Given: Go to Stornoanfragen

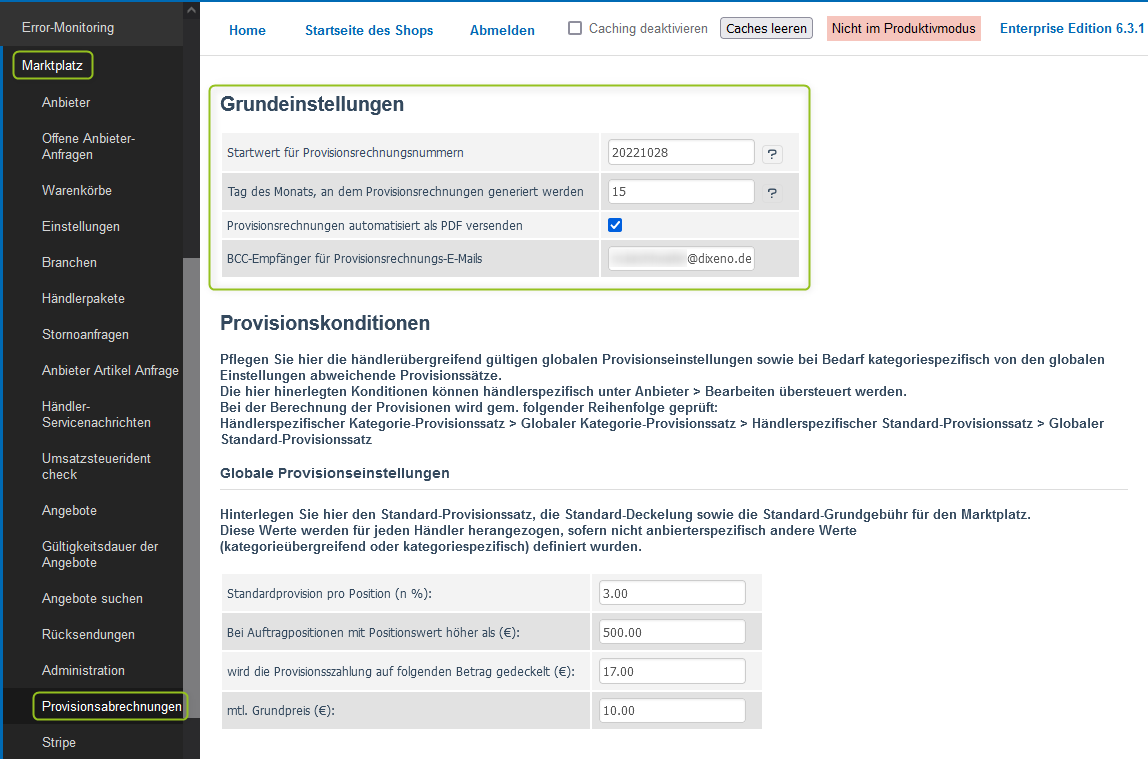Looking at the screenshot, I should click(x=86, y=334).
